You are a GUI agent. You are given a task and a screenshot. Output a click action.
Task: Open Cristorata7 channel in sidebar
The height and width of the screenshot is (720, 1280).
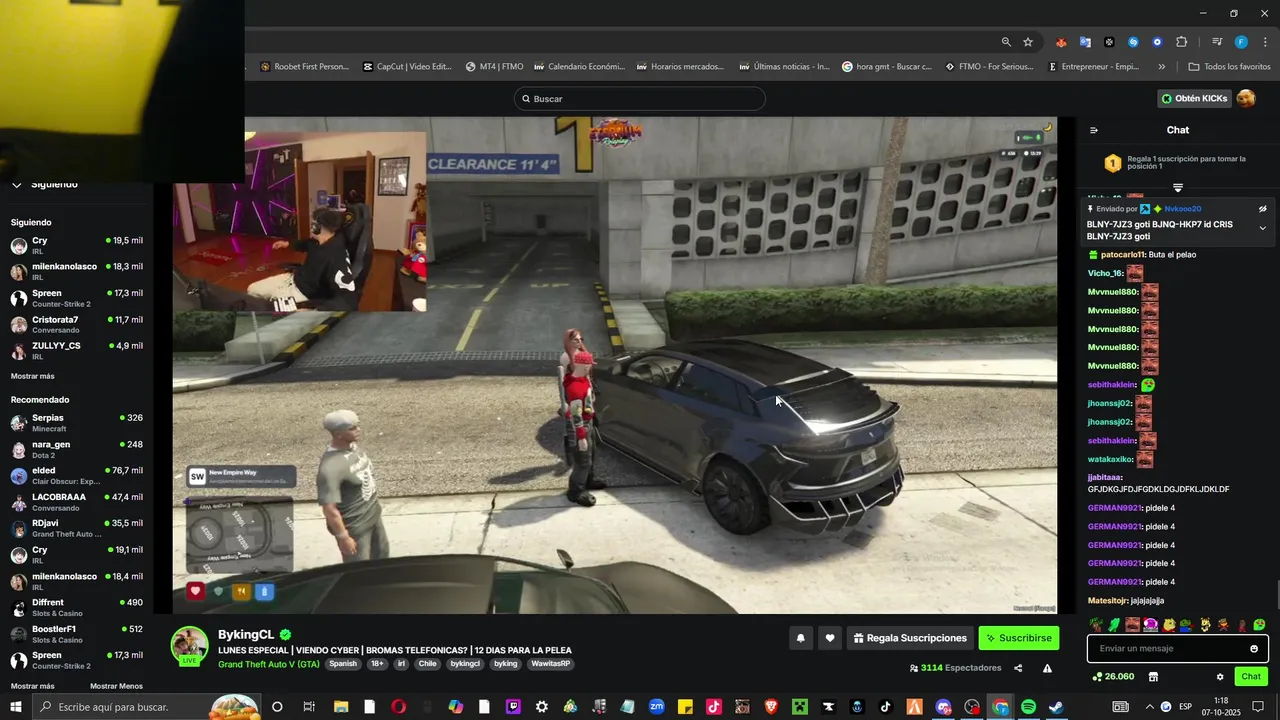(77, 324)
